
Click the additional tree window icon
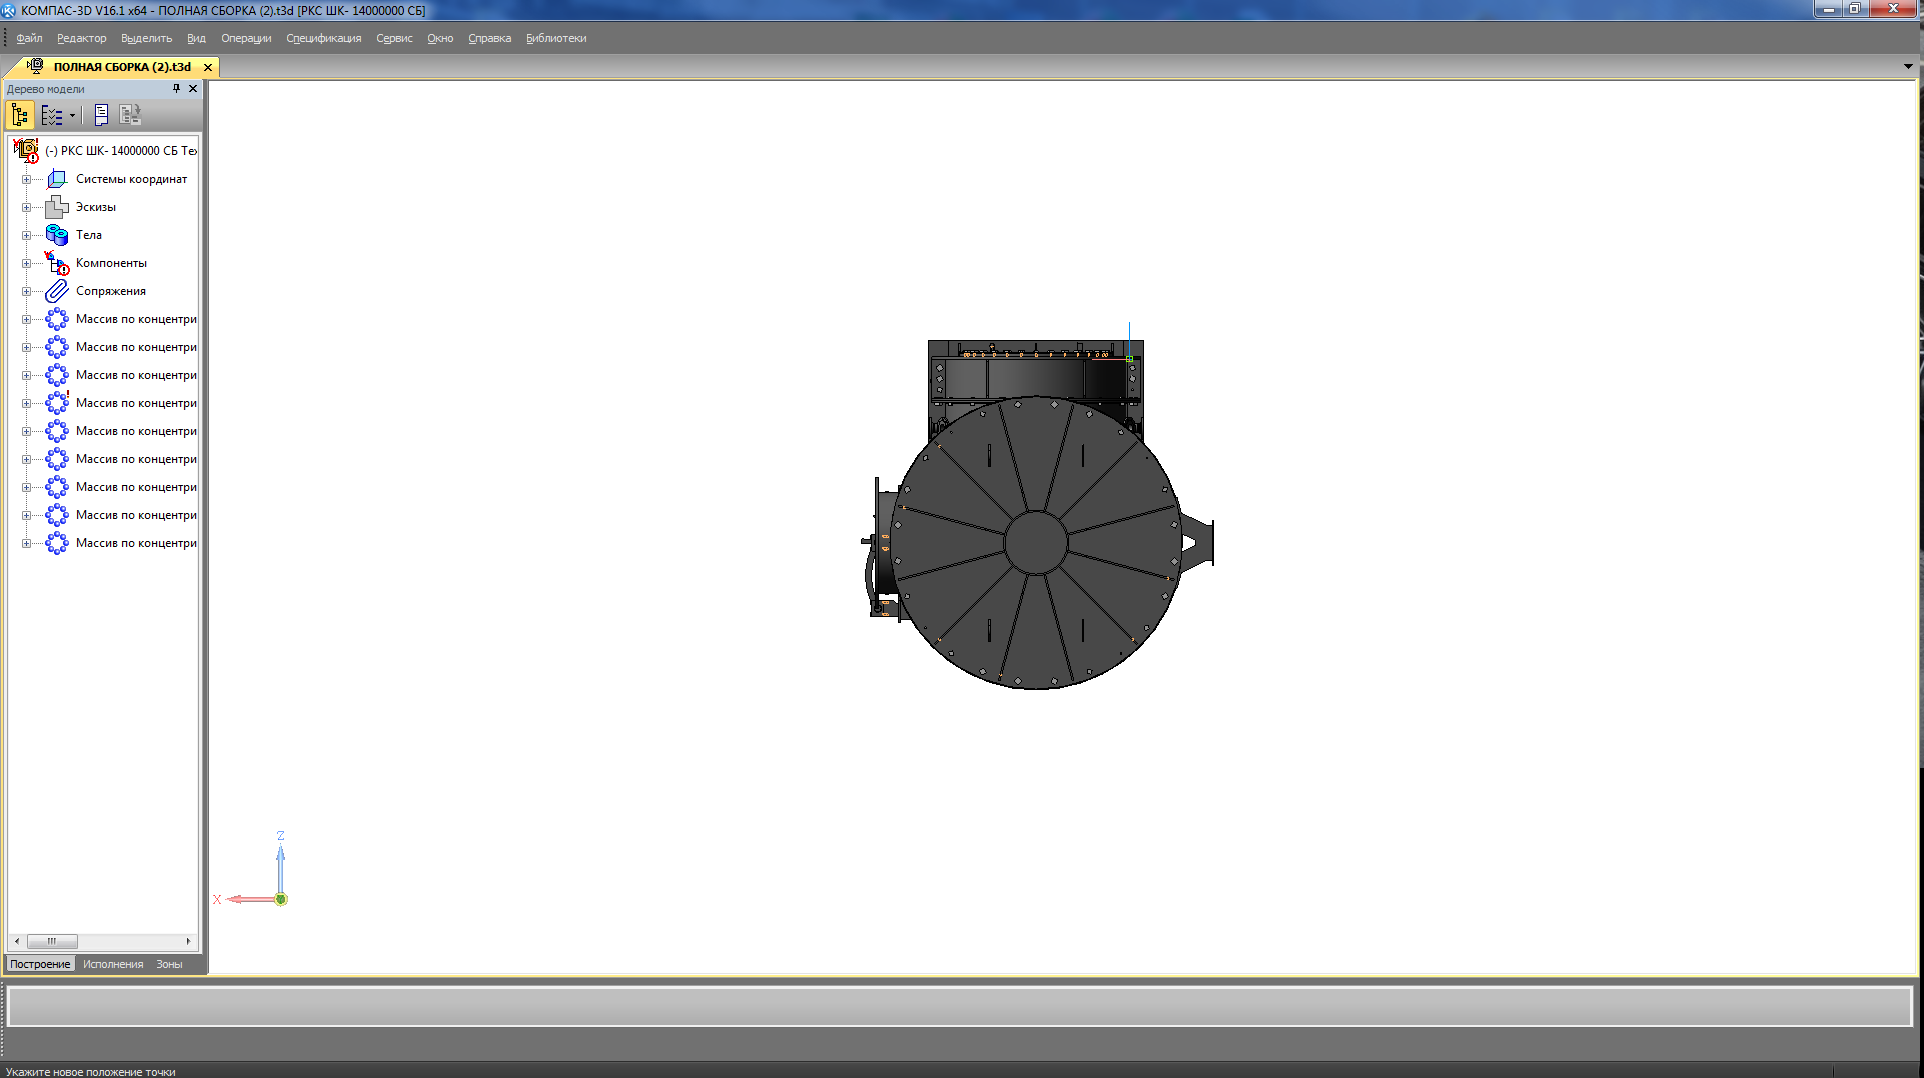pyautogui.click(x=130, y=116)
